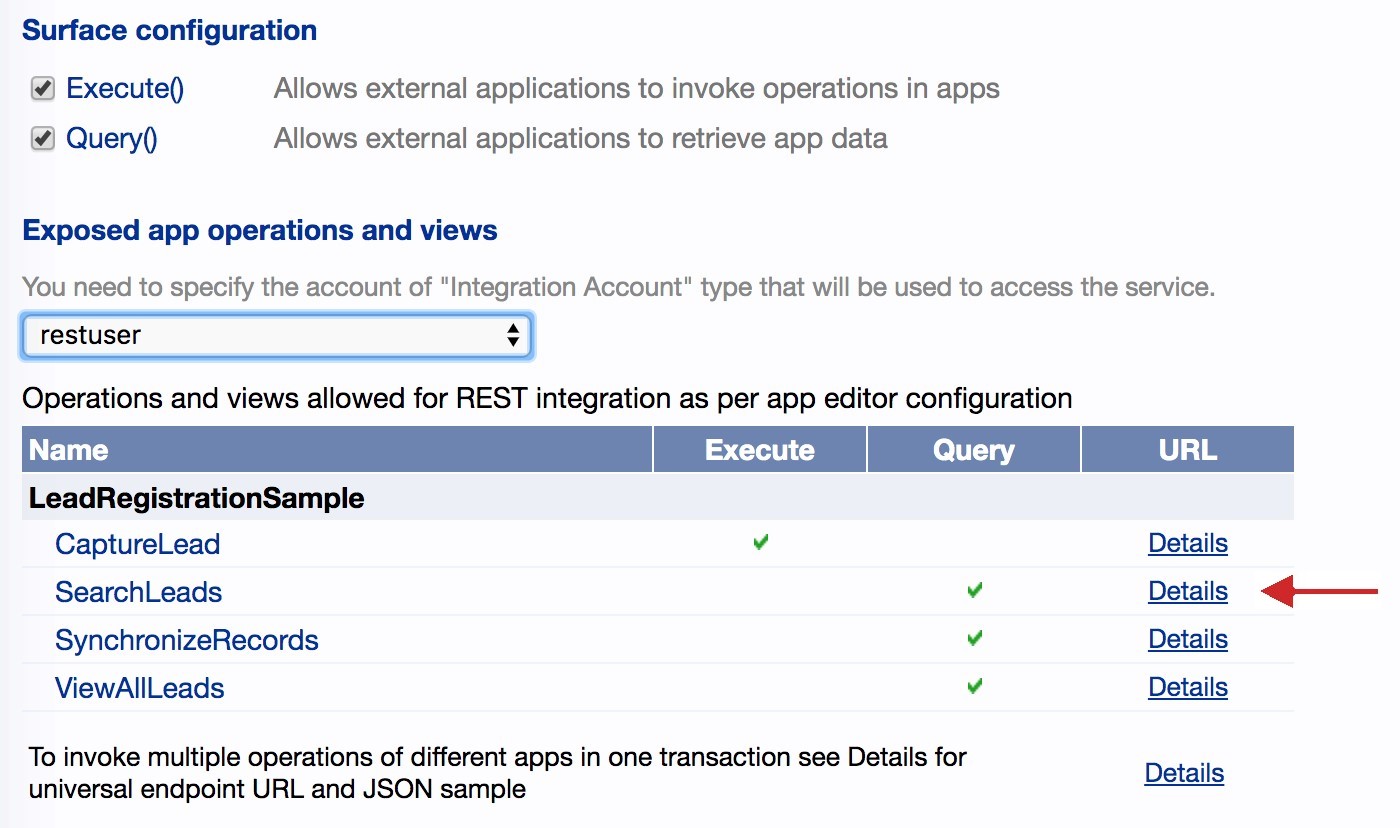Viewport: 1400px width, 828px height.
Task: Select the LeadRegistrationSample group row
Action: (196, 497)
